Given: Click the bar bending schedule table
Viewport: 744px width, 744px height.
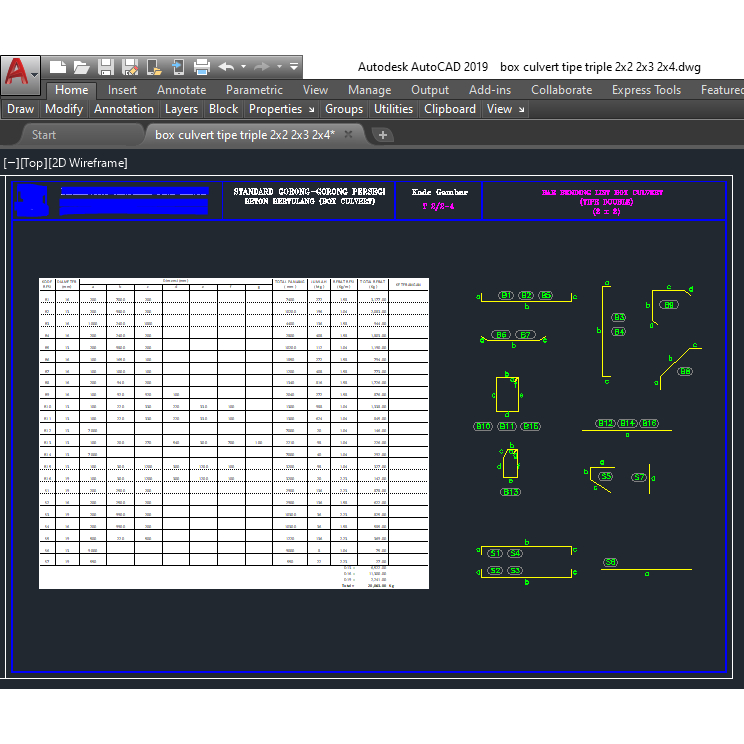Looking at the screenshot, I should coord(234,433).
